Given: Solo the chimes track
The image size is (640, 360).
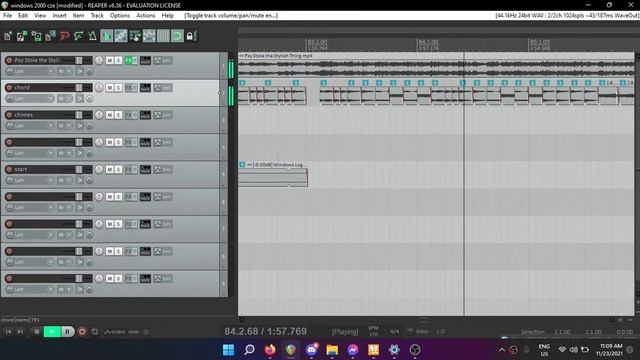Looking at the screenshot, I should point(118,115).
